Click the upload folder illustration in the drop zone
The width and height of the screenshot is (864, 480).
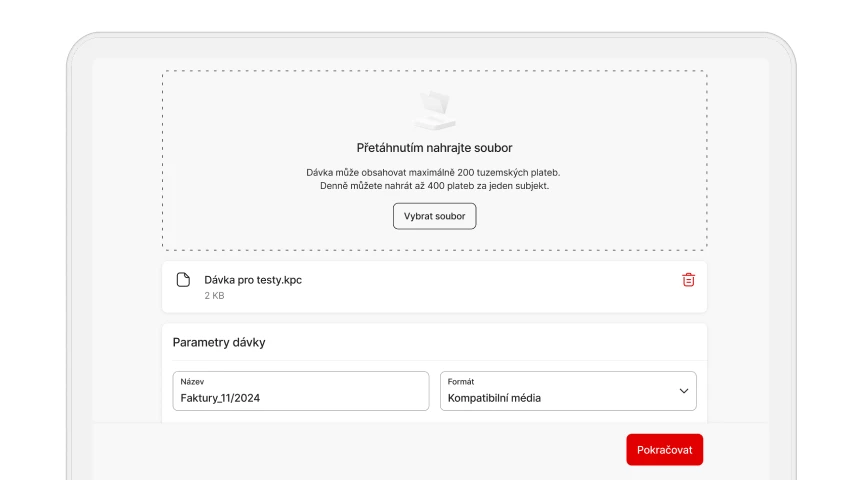[435, 110]
